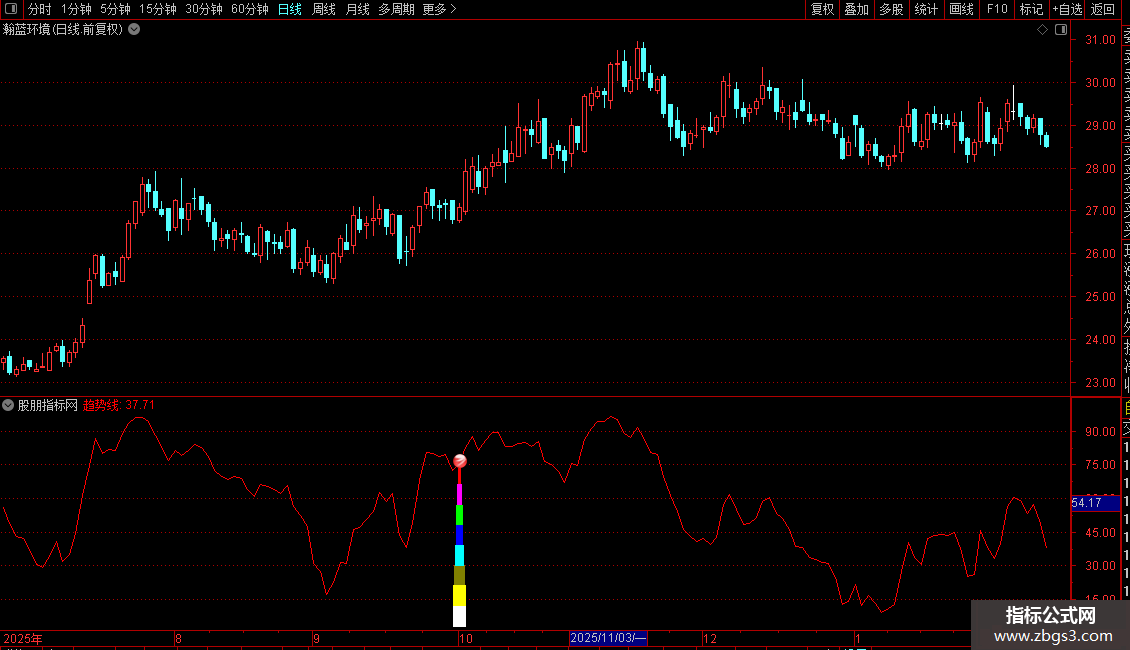Click the green segment of the signal bar

coord(460,515)
